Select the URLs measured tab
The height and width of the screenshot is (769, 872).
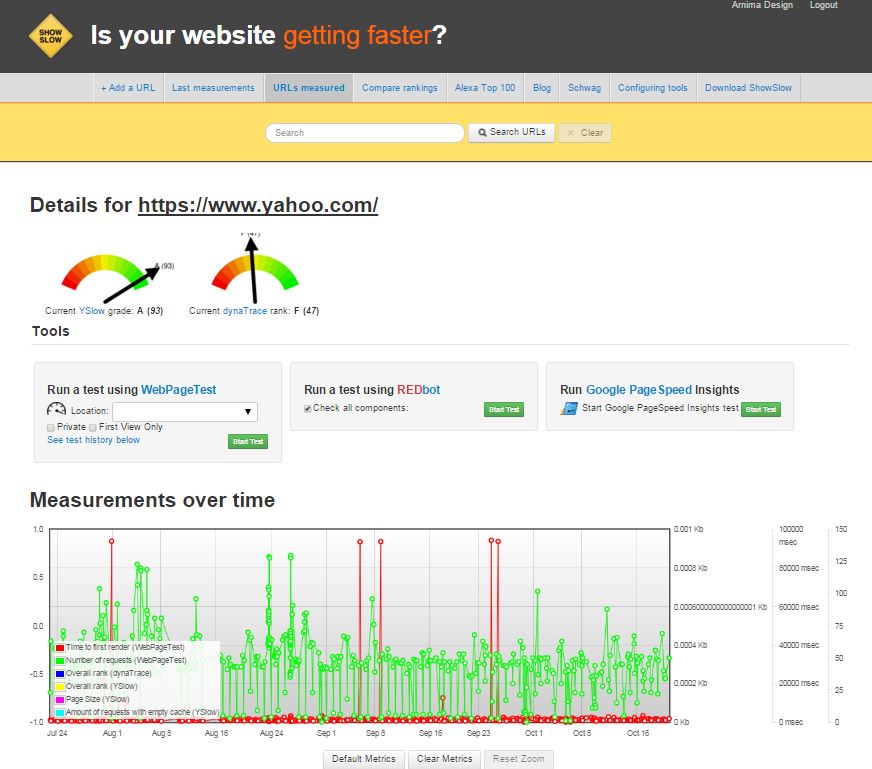point(309,88)
